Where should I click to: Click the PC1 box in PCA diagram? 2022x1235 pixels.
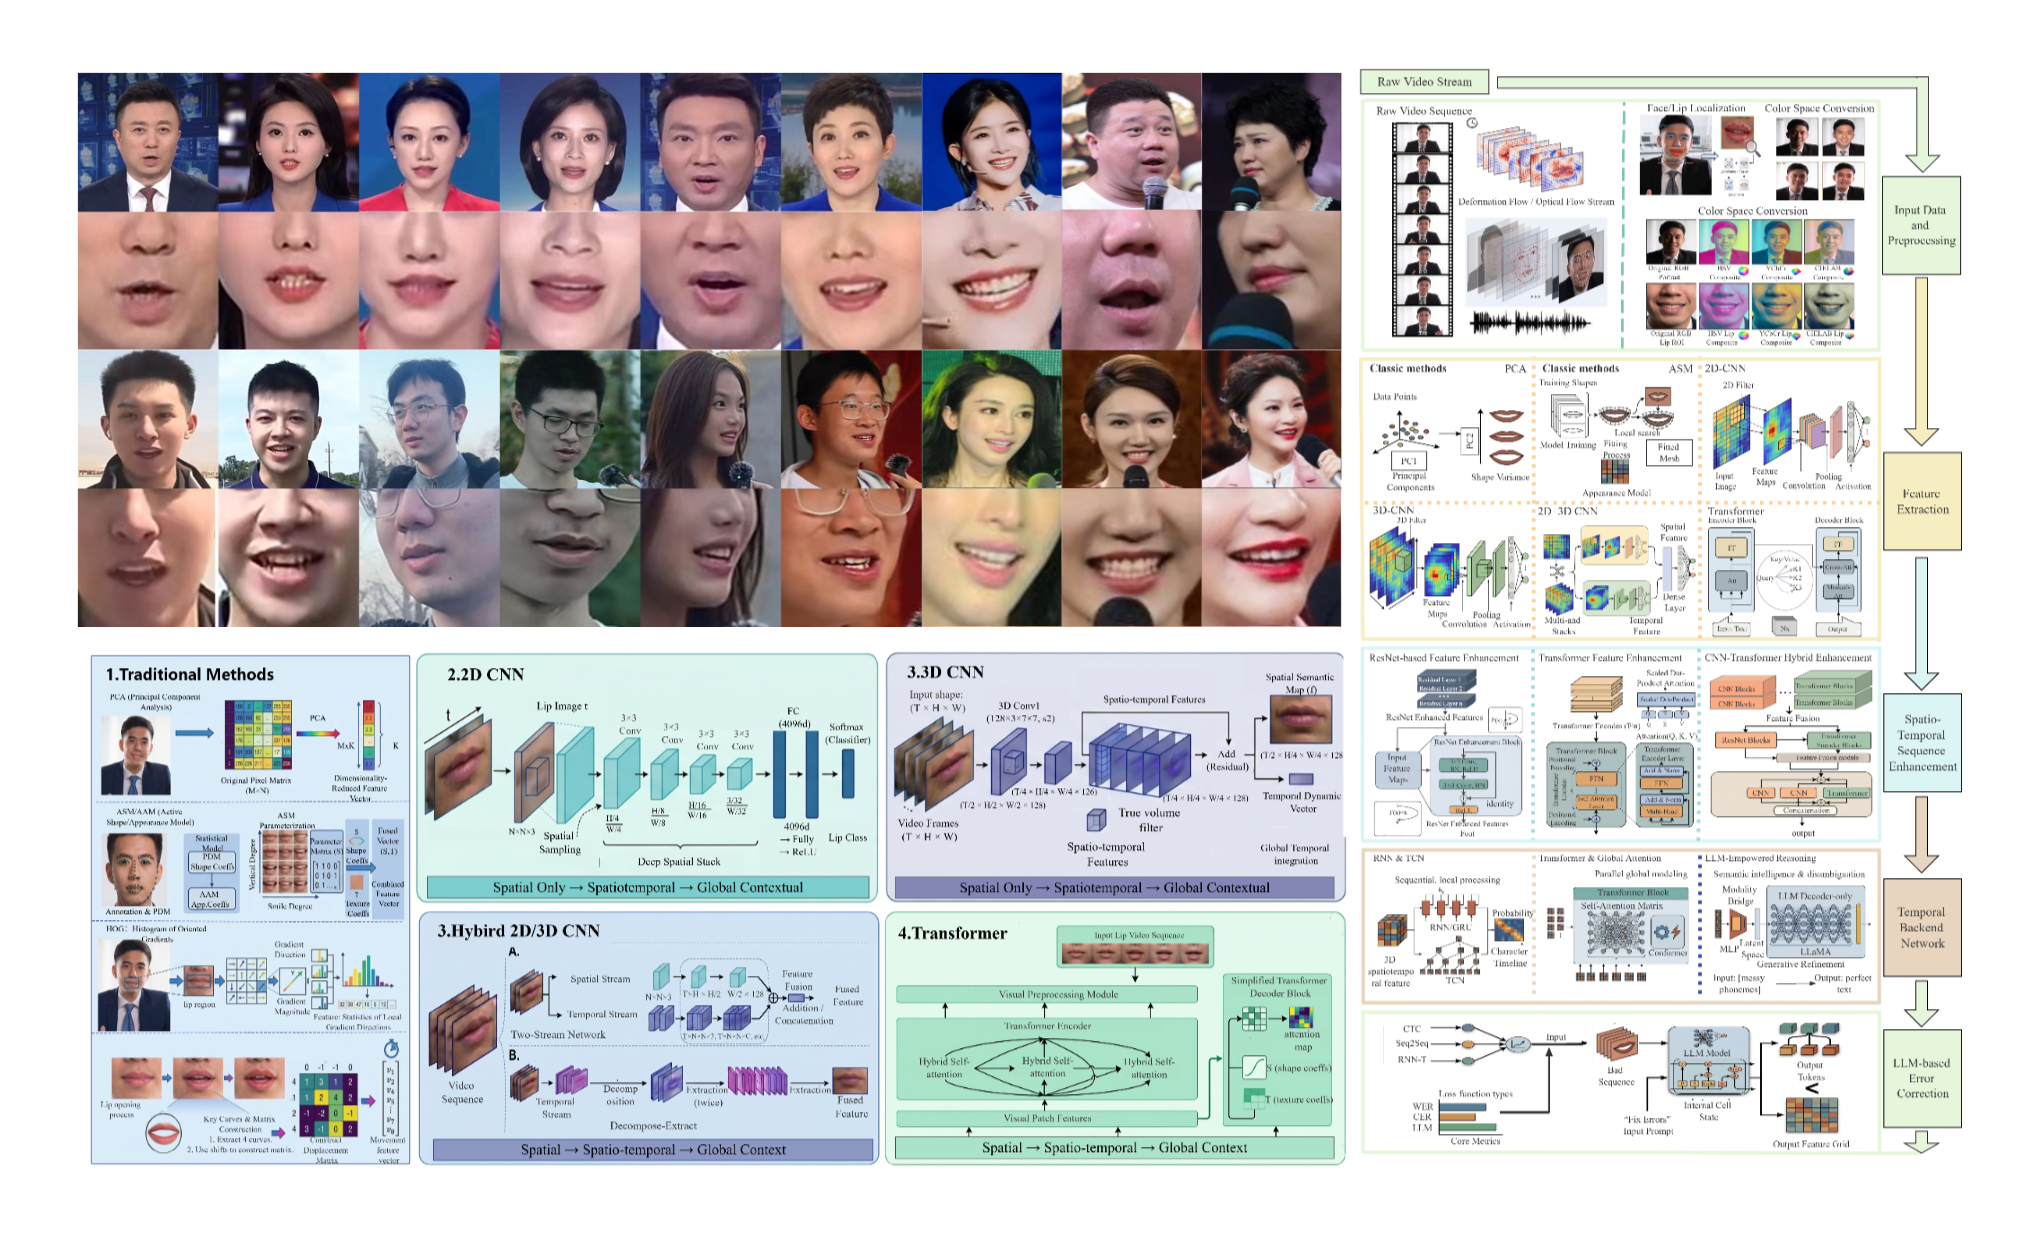click(x=1408, y=461)
